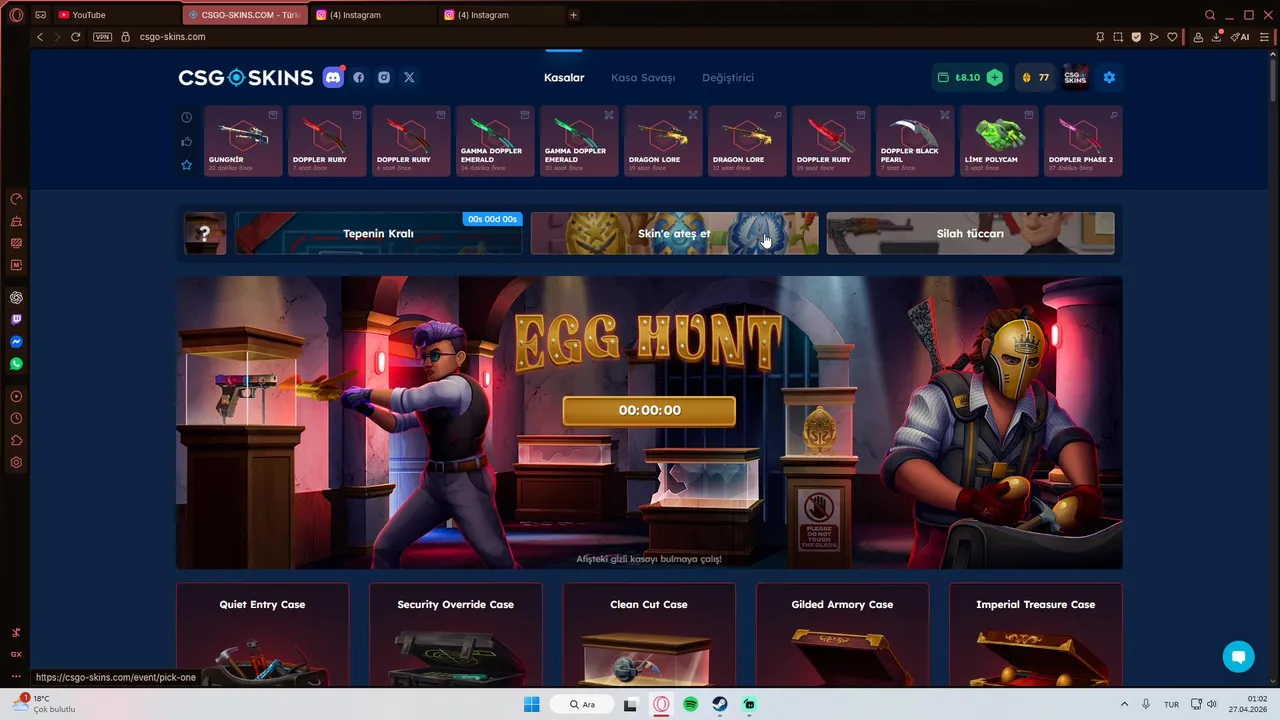Open the Quiet Entry Case

pos(263,636)
